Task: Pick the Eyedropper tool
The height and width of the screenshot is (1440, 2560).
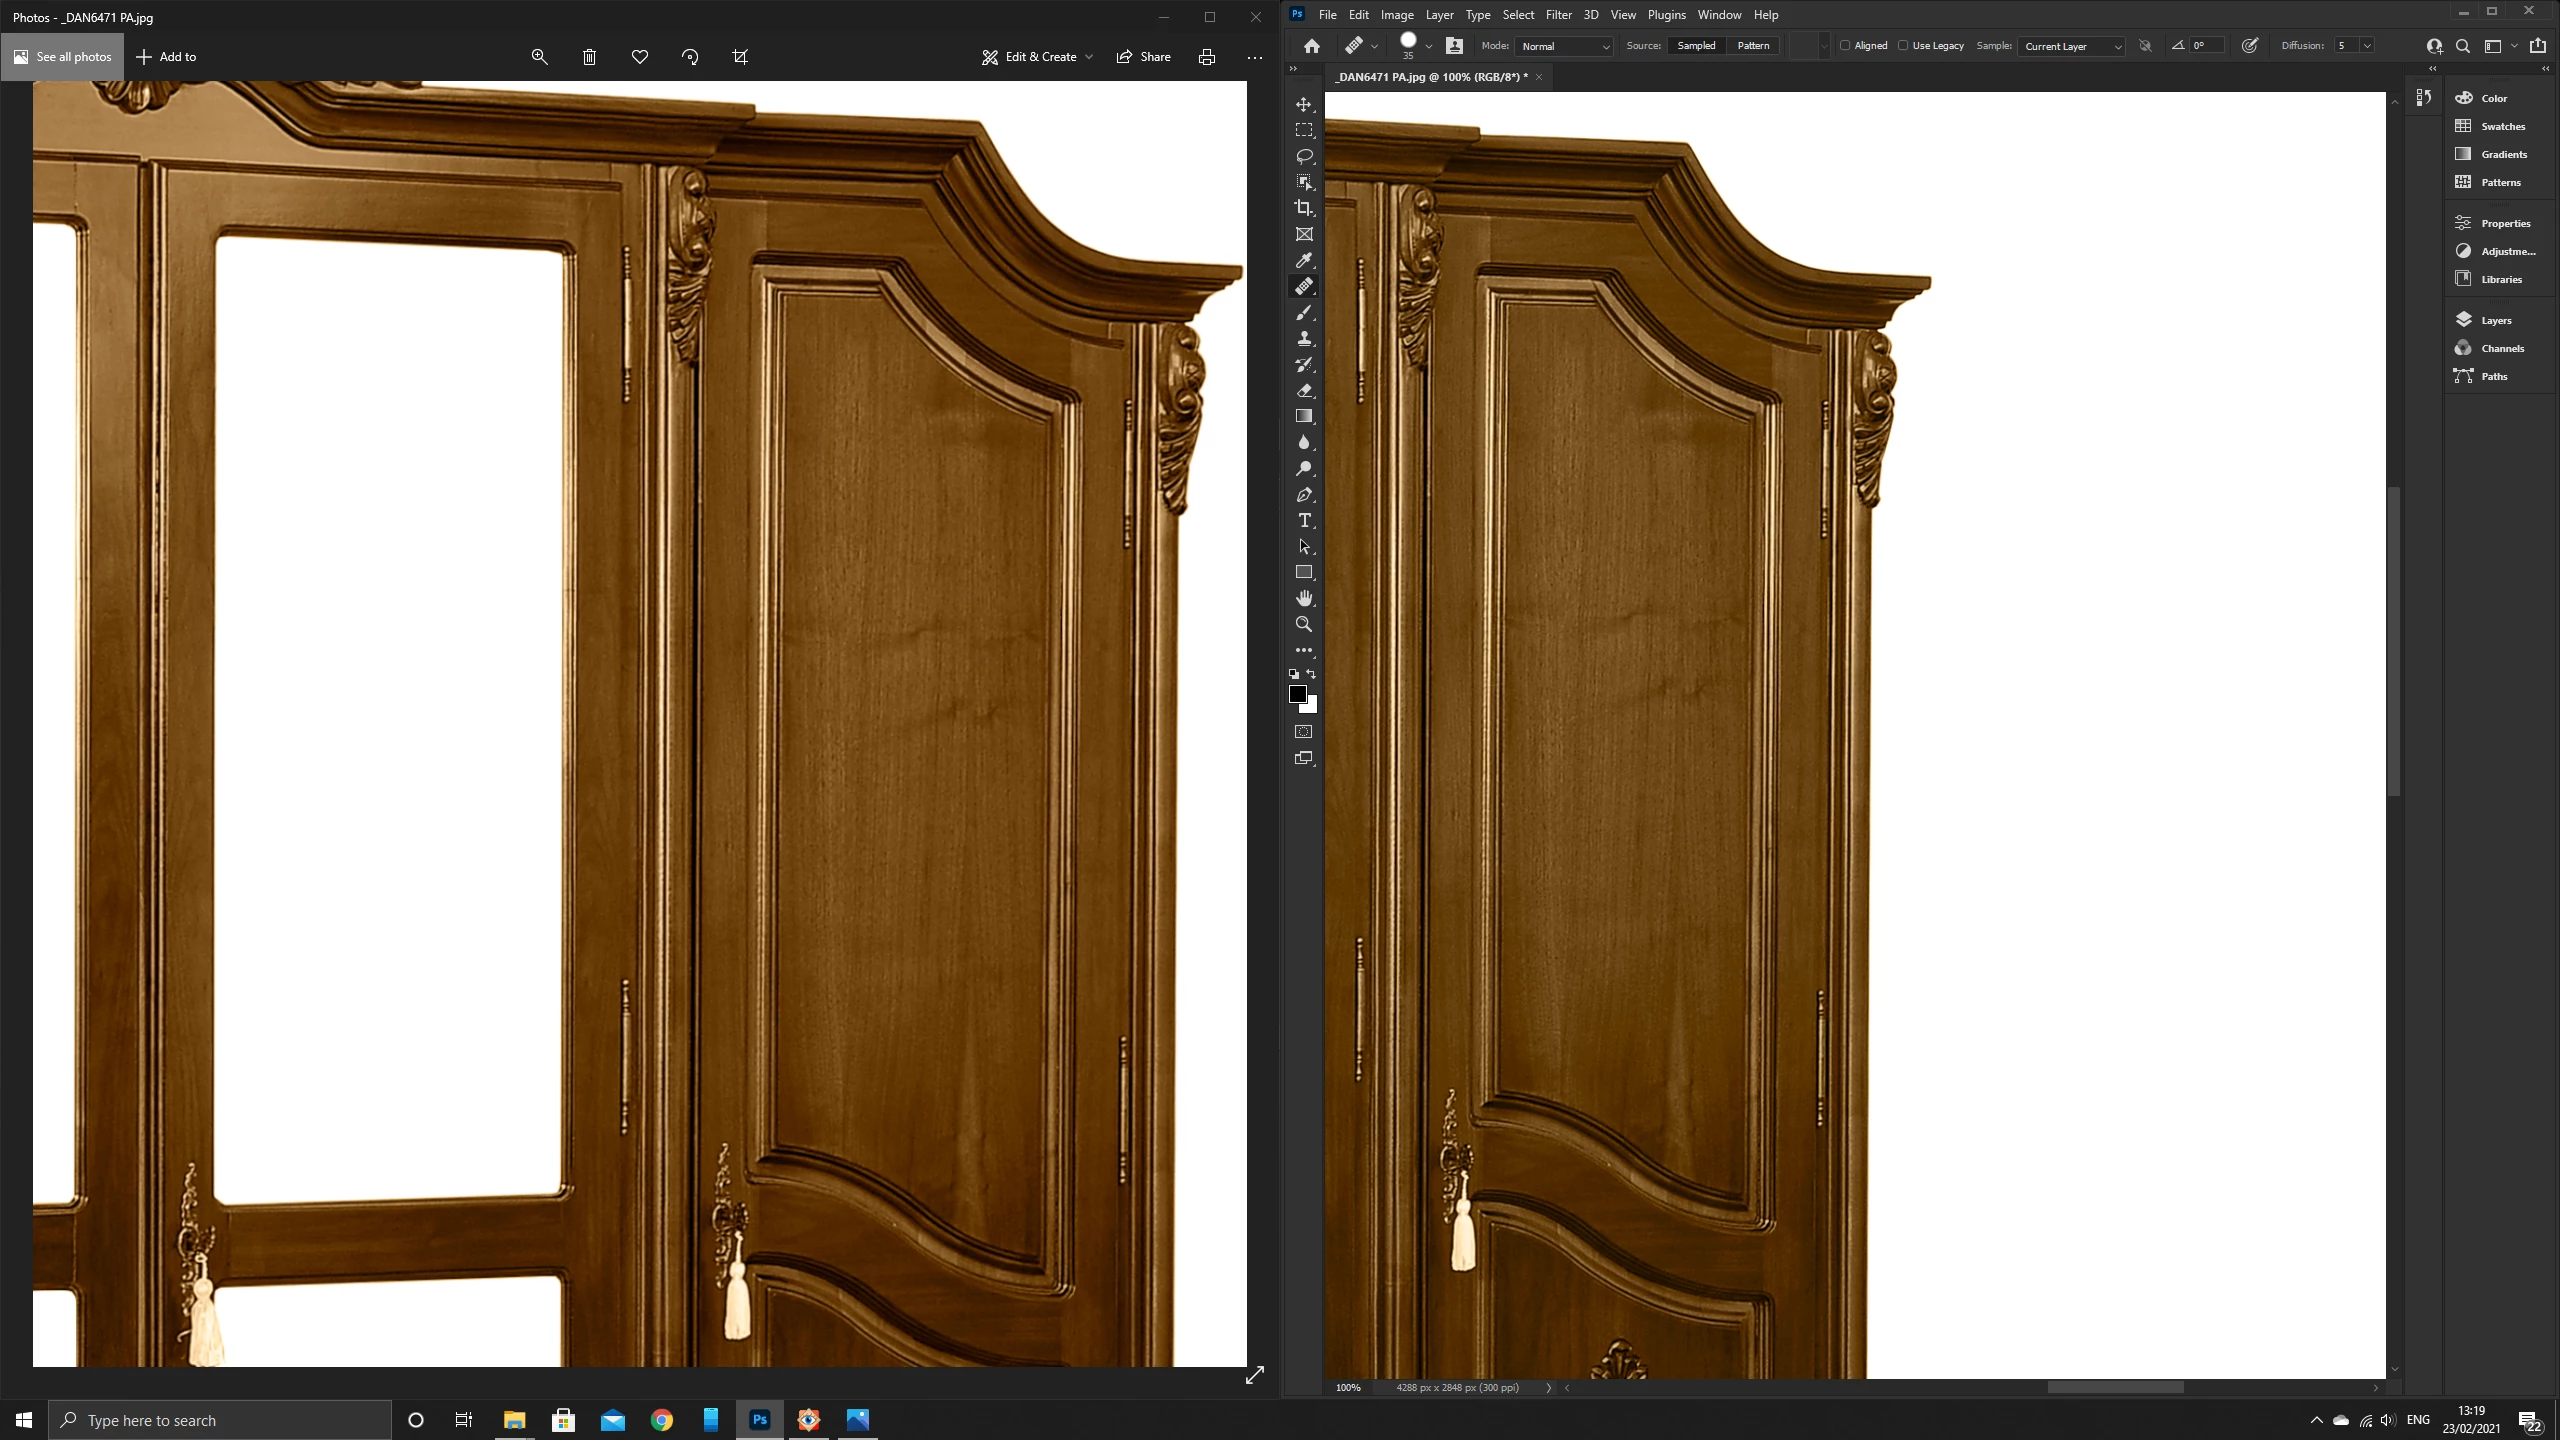Action: (x=1304, y=260)
